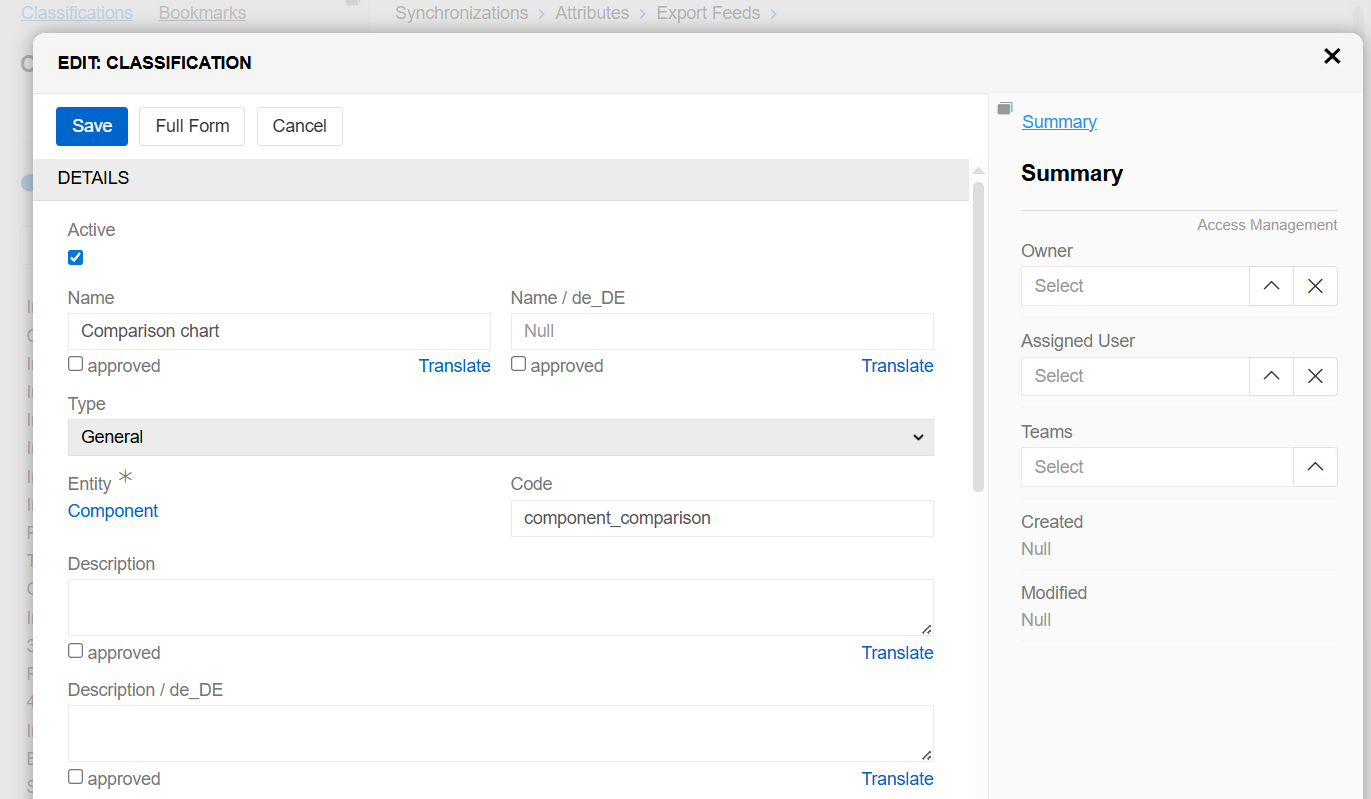Clear the Assigned User with X icon
Viewport: 1371px width, 799px height.
1315,377
